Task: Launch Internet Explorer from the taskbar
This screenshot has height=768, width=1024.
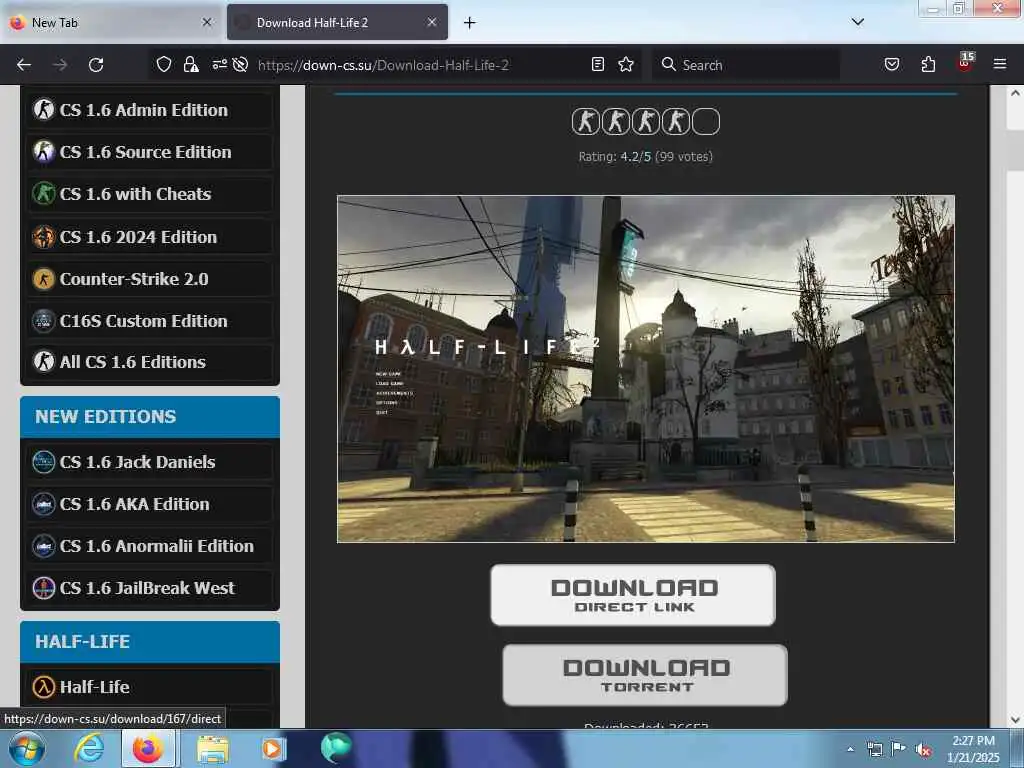Action: pyautogui.click(x=89, y=749)
